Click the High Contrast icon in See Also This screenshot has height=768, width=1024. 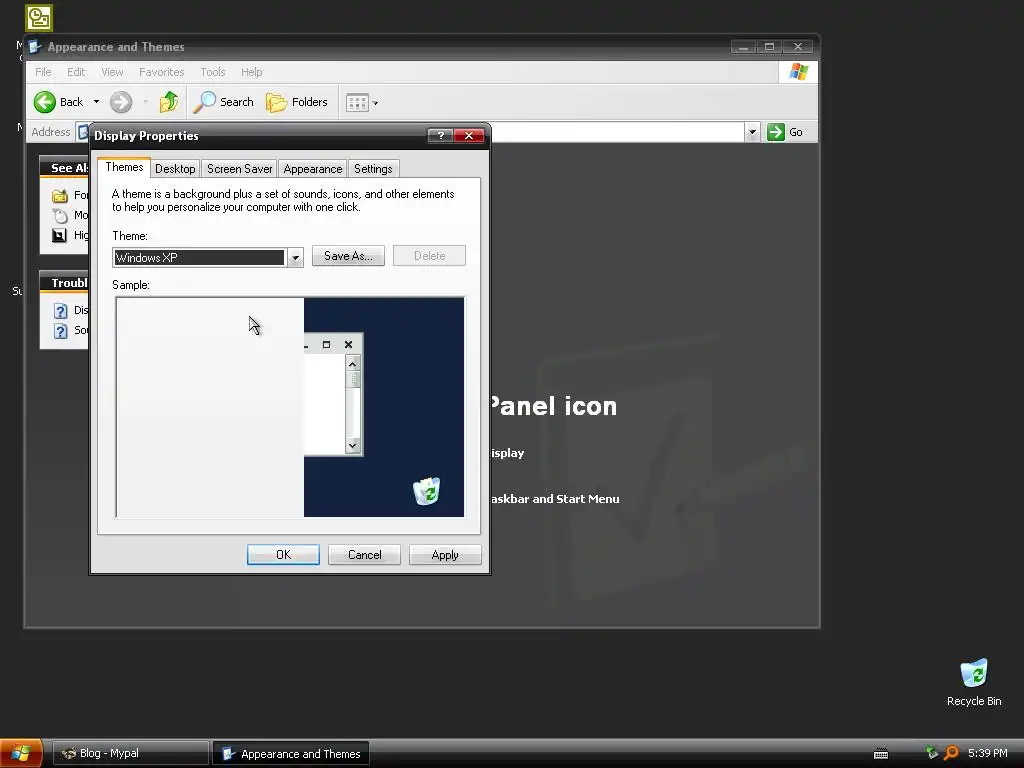point(59,235)
